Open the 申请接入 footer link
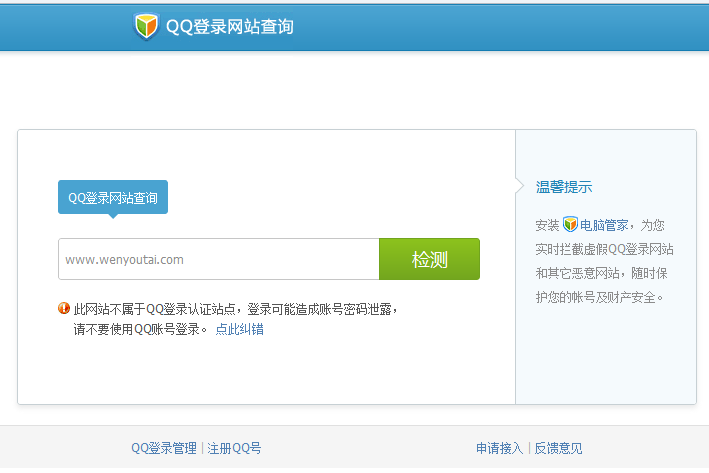Screen dimensions: 709x473 pos(499,448)
